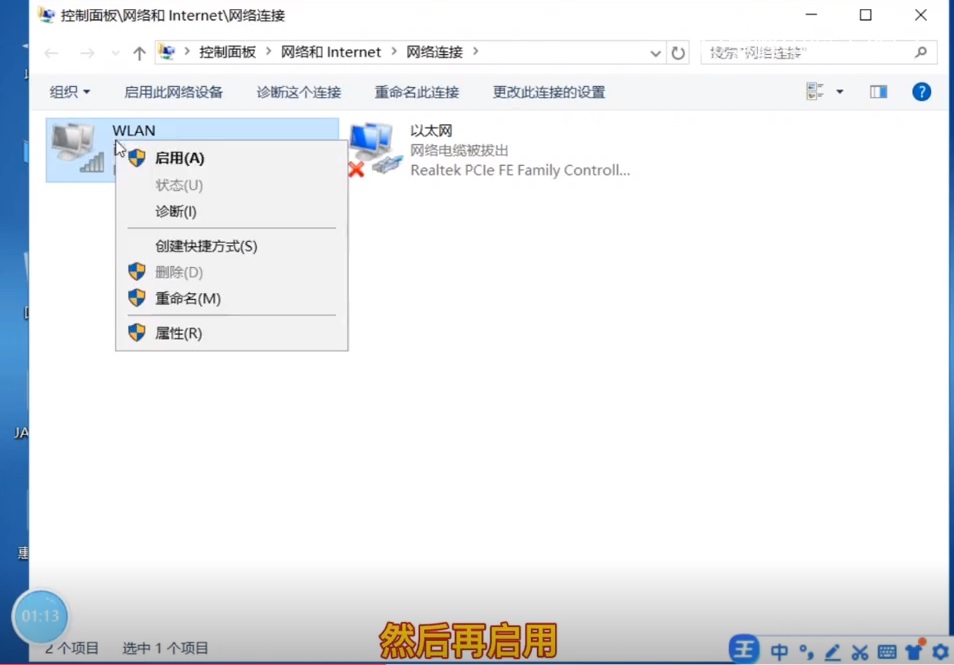Viewport: 954px width, 665px height.
Task: Toggle Chinese/English mode on the input toolbar
Action: pyautogui.click(x=781, y=651)
